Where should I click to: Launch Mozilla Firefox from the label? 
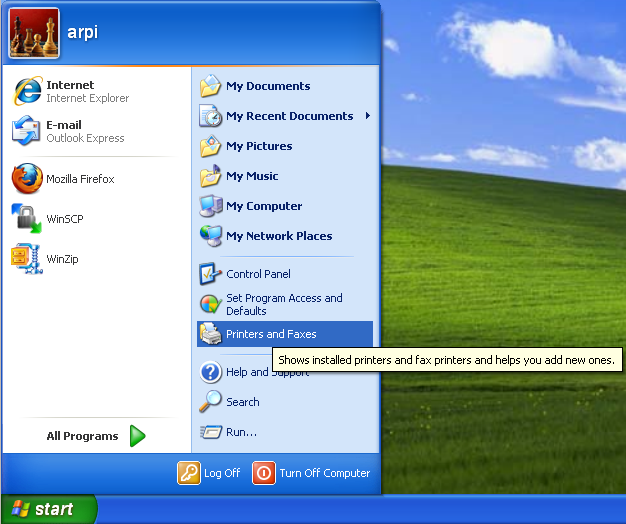coord(80,179)
